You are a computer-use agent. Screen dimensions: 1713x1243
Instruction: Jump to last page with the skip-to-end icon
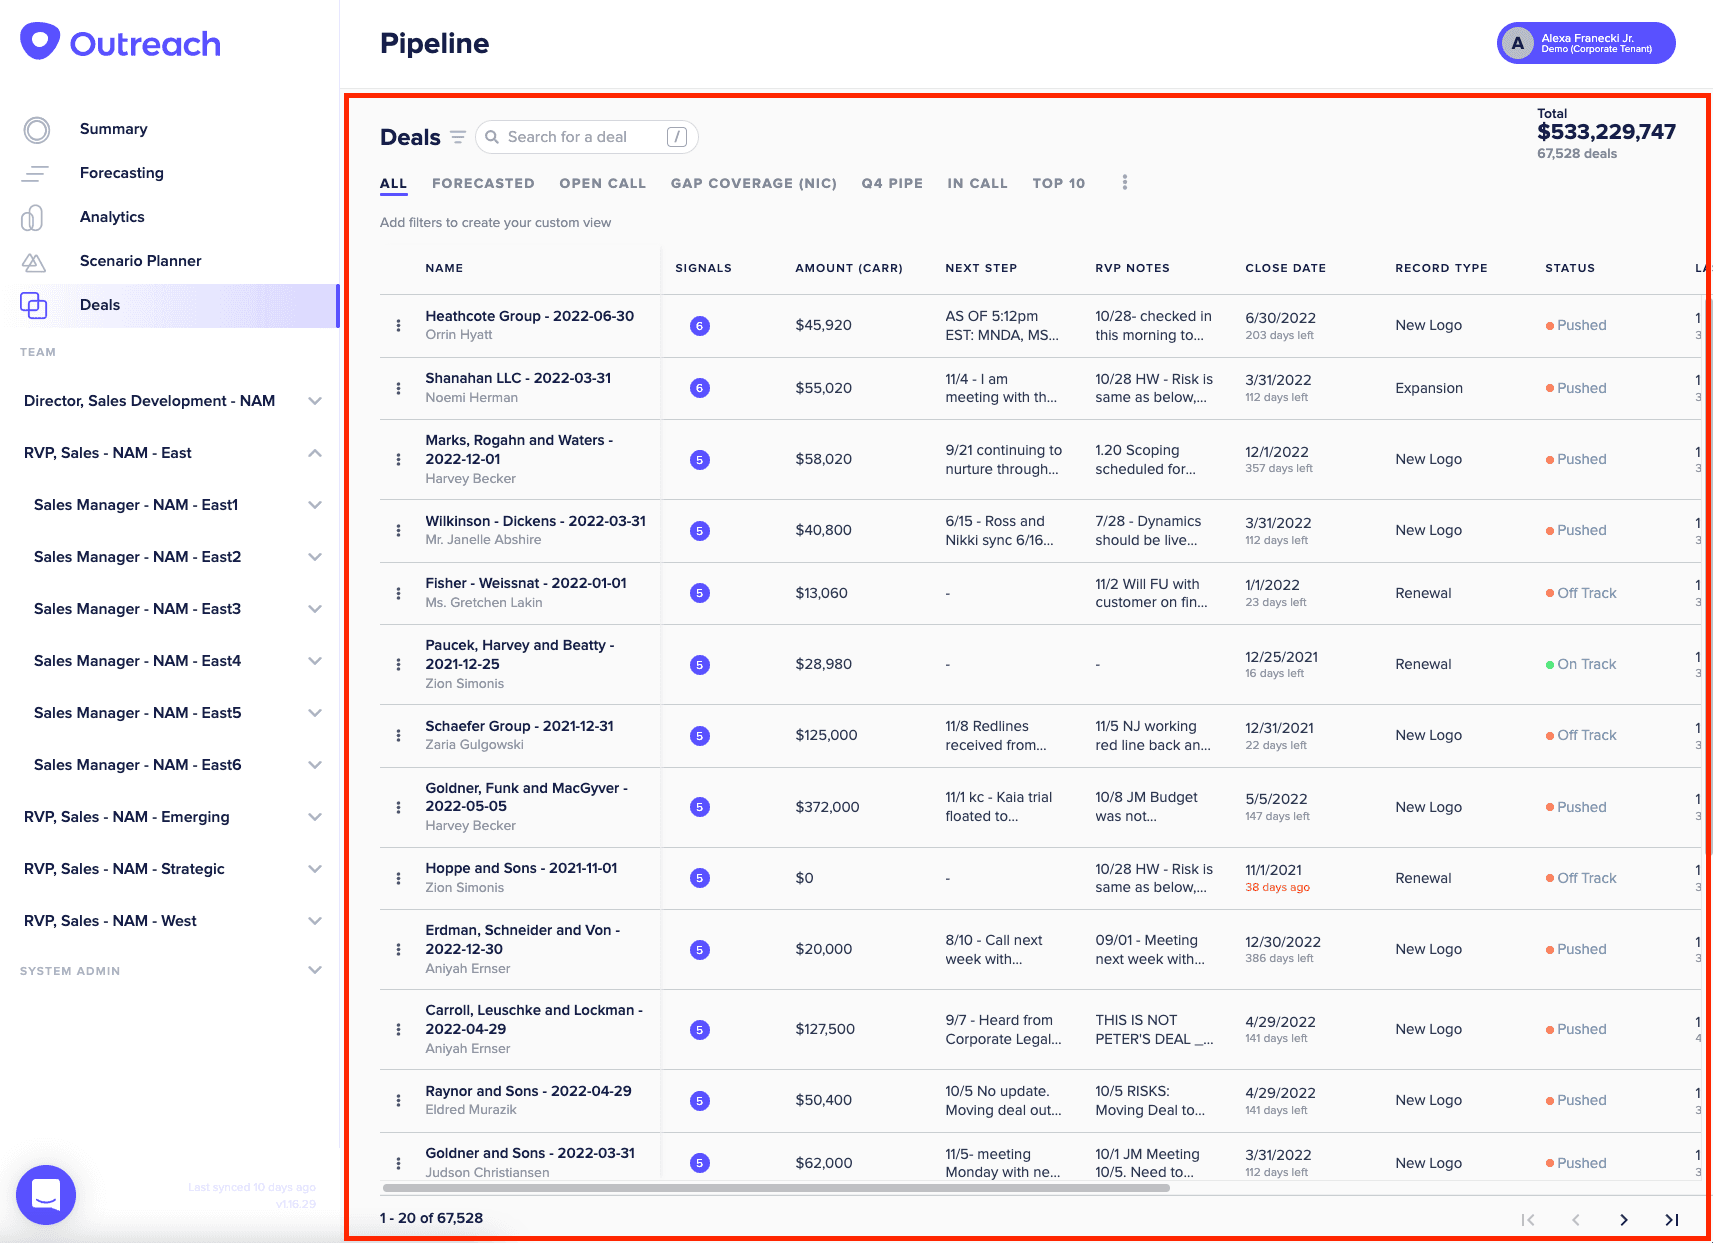[1671, 1220]
